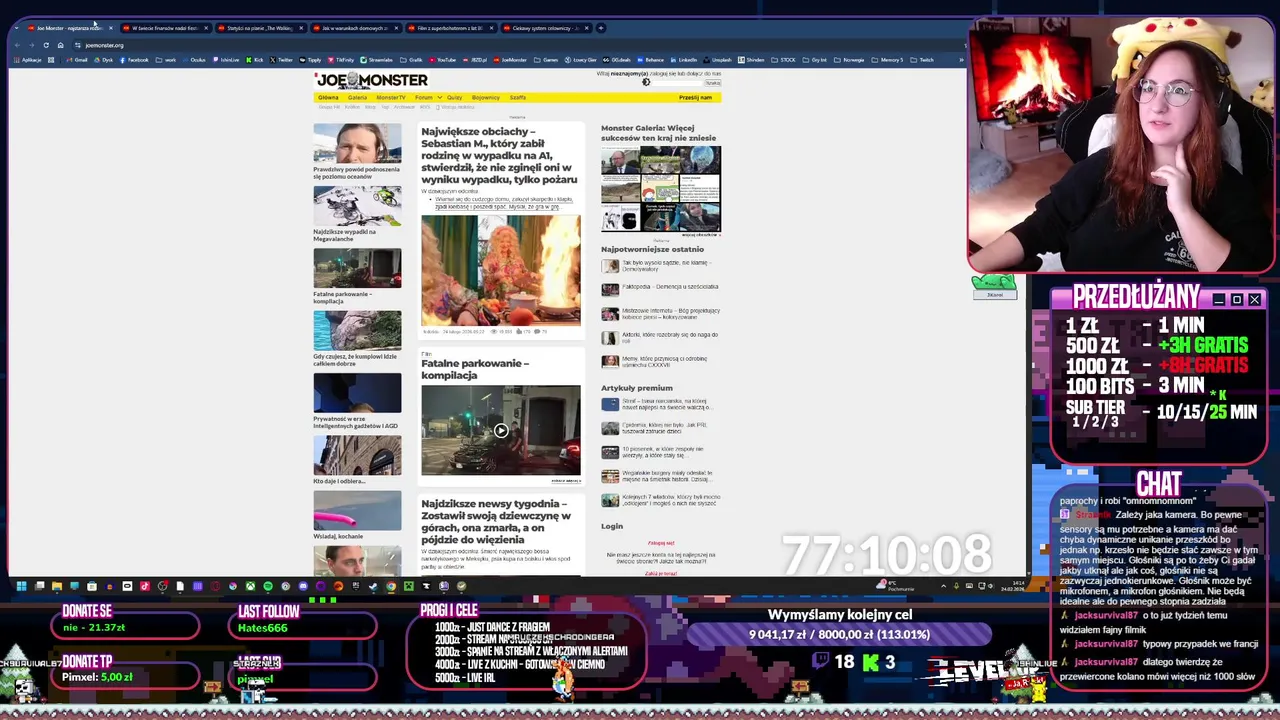Open Xbox app from the taskbar

pos(250,586)
